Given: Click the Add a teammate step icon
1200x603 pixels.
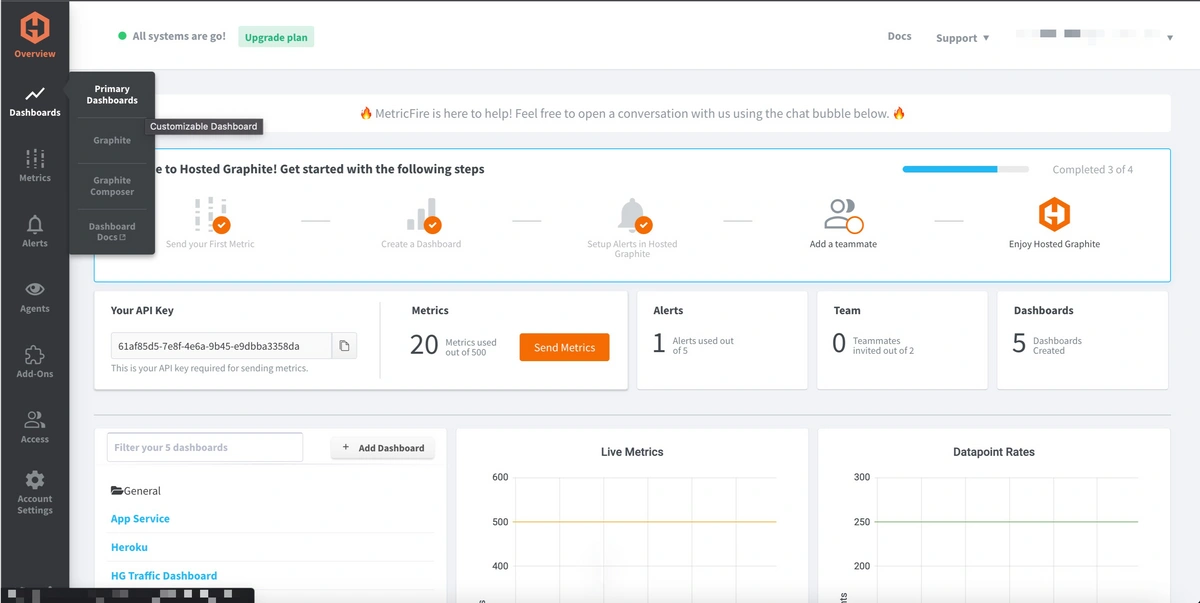Looking at the screenshot, I should 843,215.
